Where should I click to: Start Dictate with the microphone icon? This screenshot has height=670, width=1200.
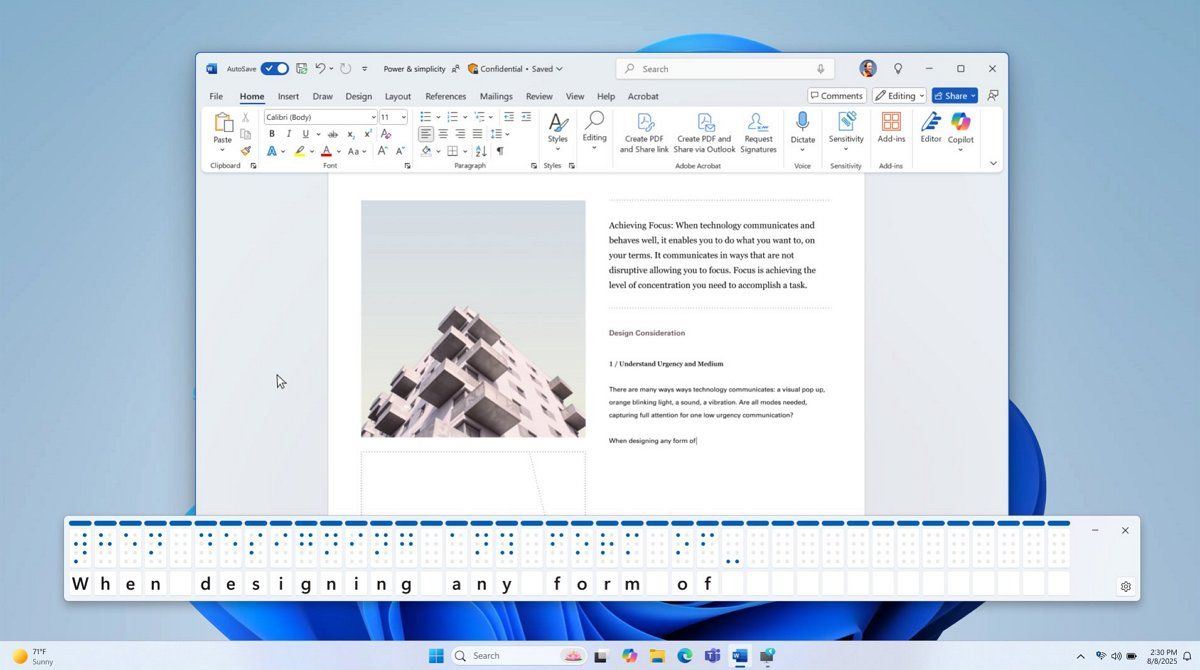(802, 127)
